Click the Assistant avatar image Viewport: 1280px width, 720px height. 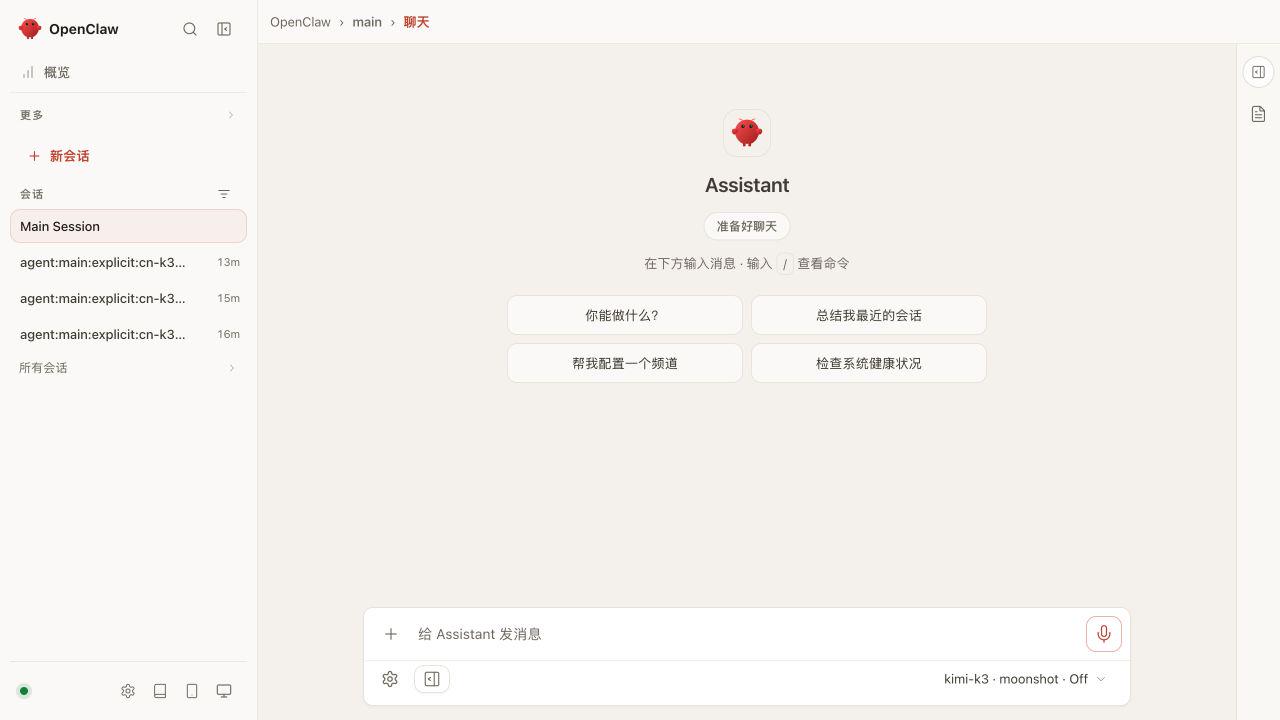747,133
